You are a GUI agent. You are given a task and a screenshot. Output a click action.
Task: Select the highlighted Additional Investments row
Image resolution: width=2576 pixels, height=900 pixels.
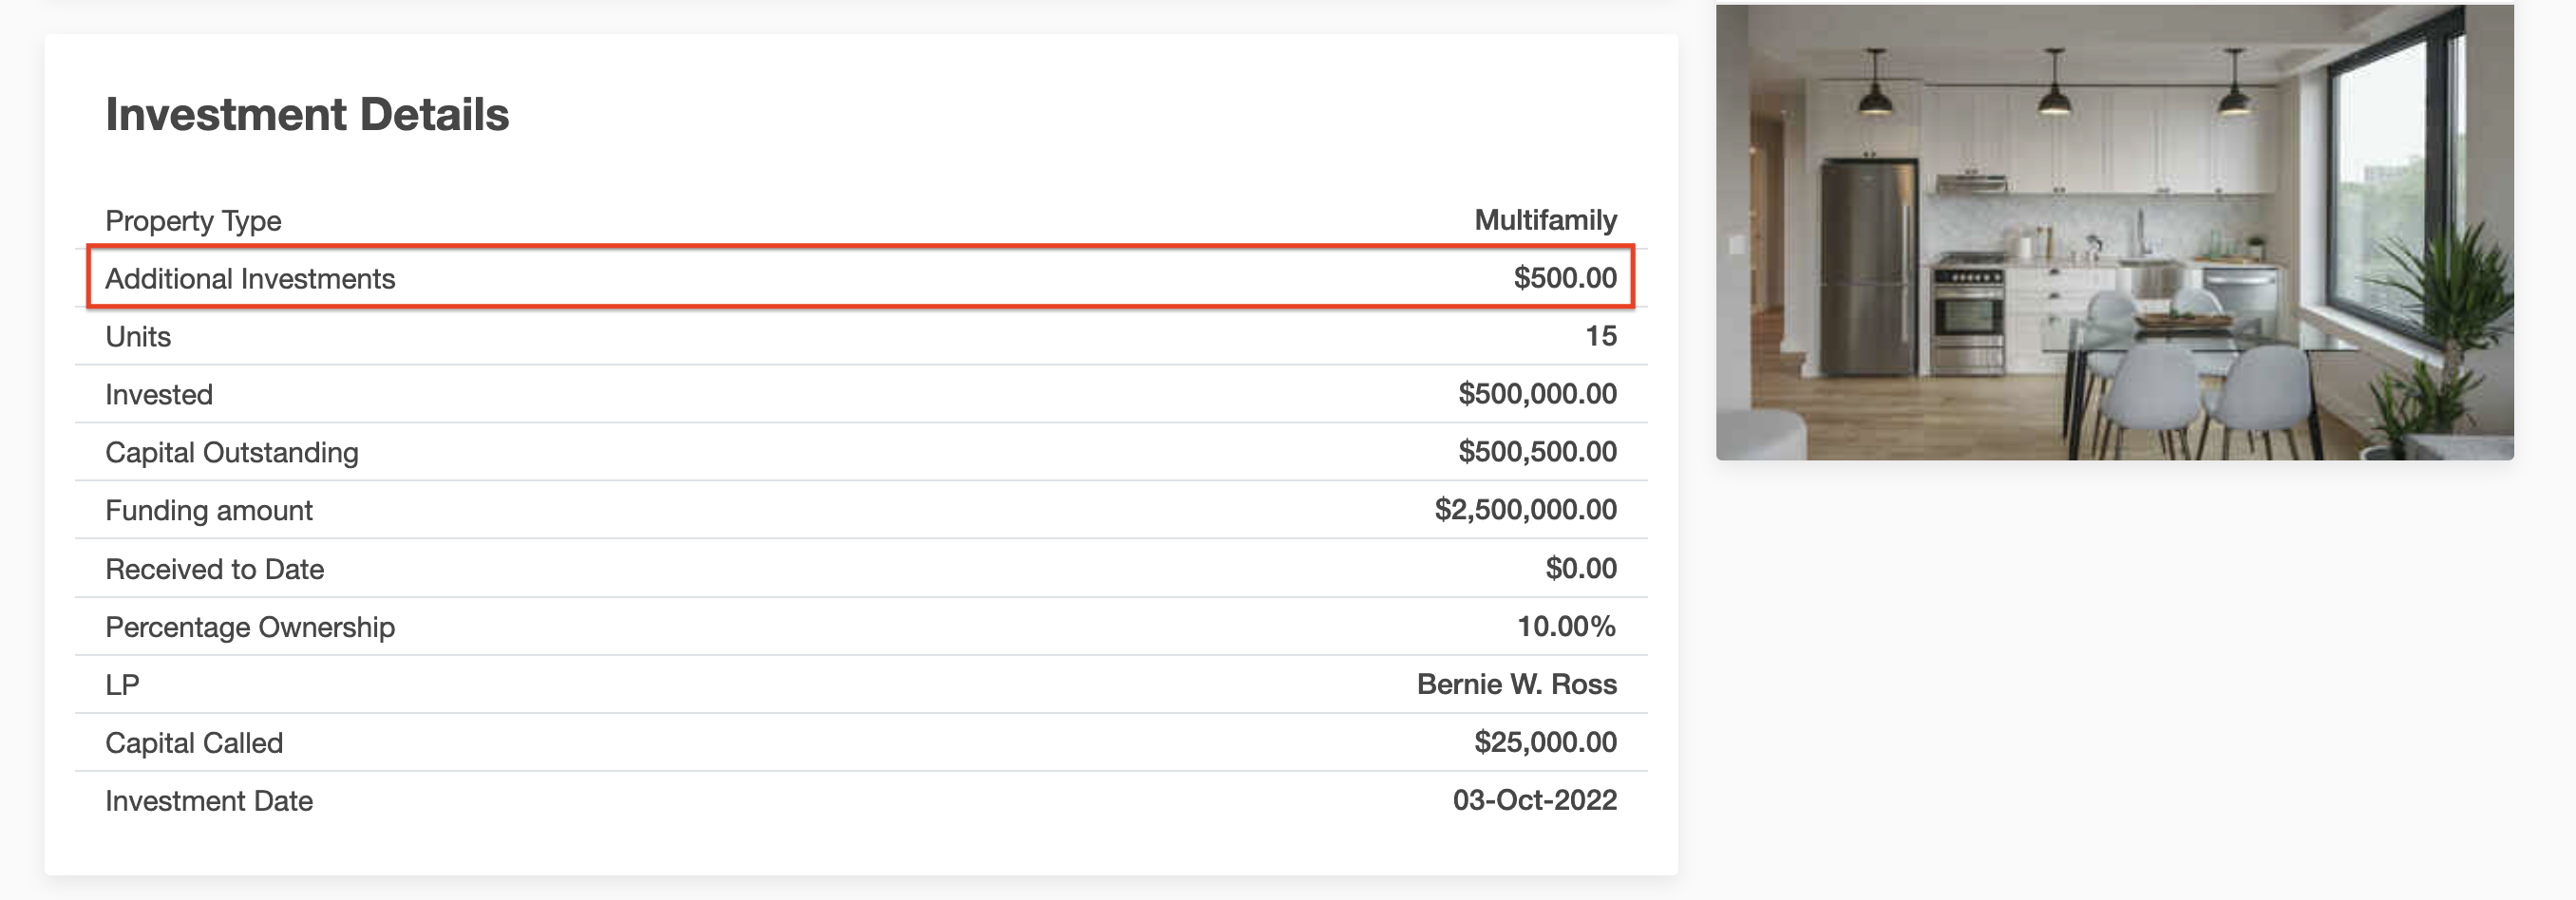861,277
